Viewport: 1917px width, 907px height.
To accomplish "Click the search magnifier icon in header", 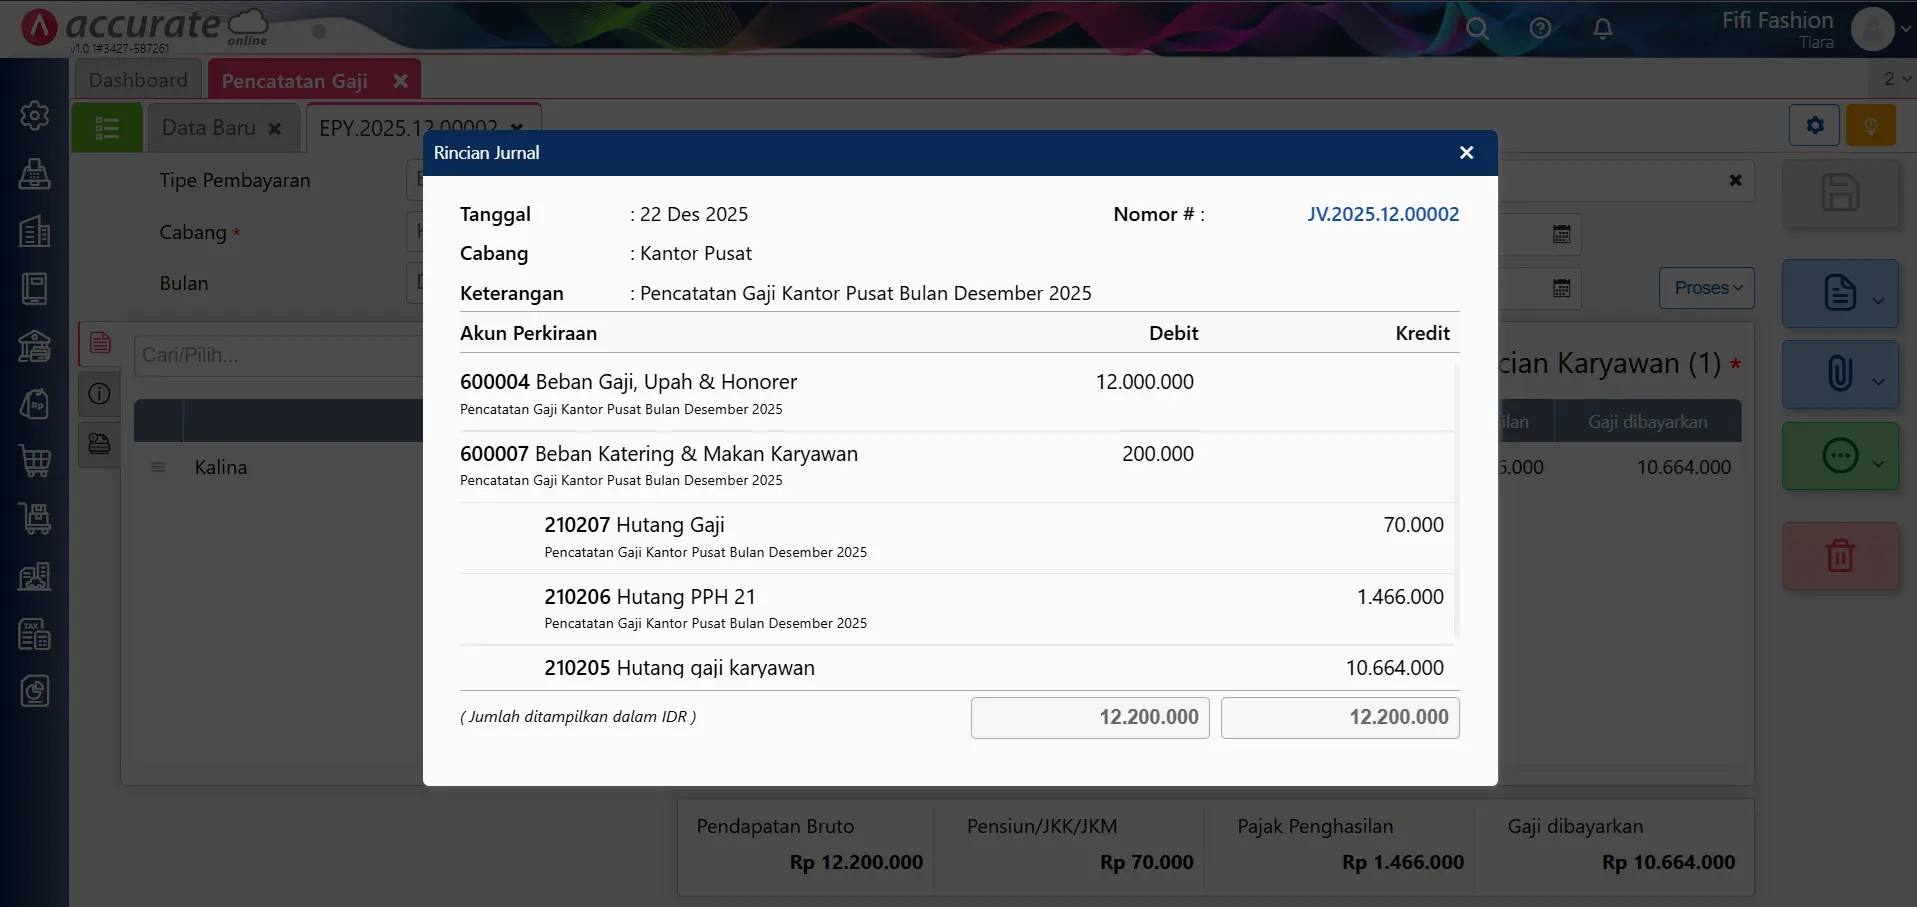I will (1477, 28).
